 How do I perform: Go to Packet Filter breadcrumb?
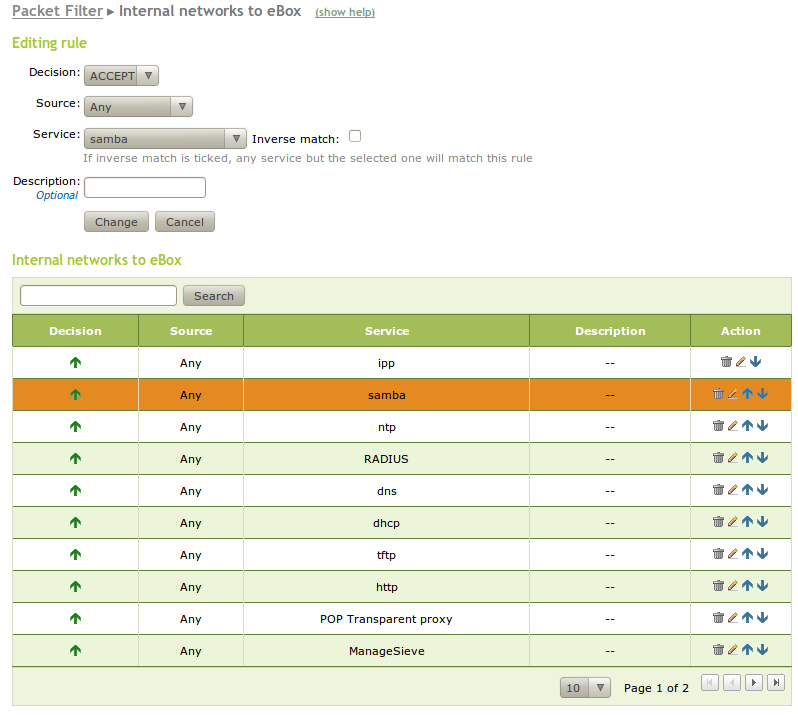pyautogui.click(x=58, y=11)
